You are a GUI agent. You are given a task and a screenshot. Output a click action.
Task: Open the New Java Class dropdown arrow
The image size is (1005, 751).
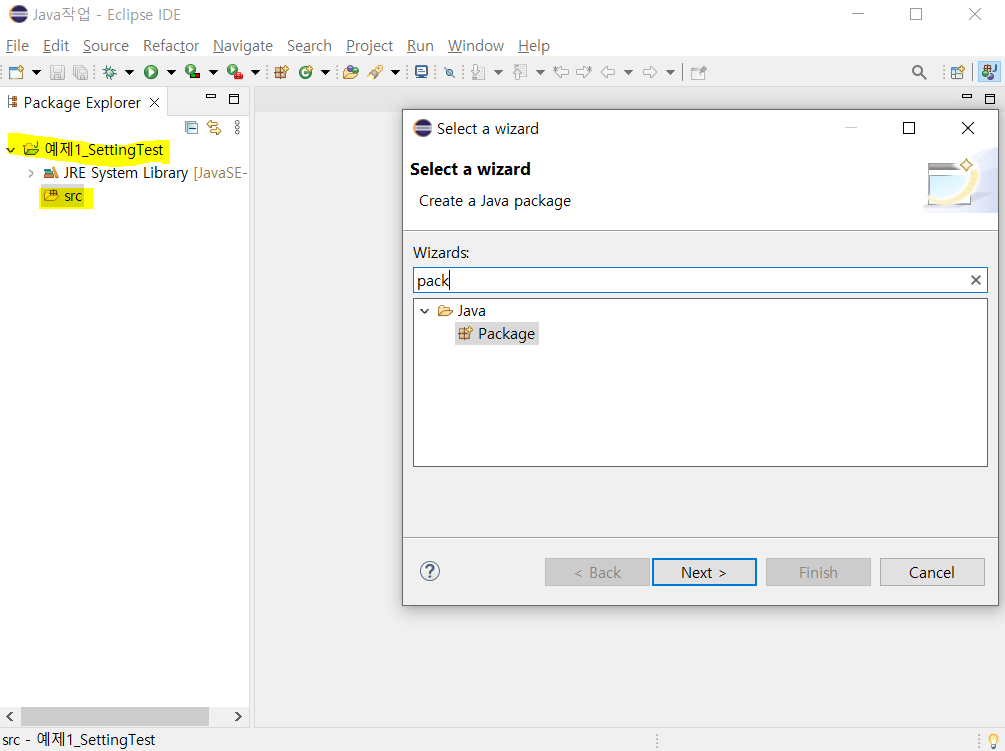click(326, 72)
